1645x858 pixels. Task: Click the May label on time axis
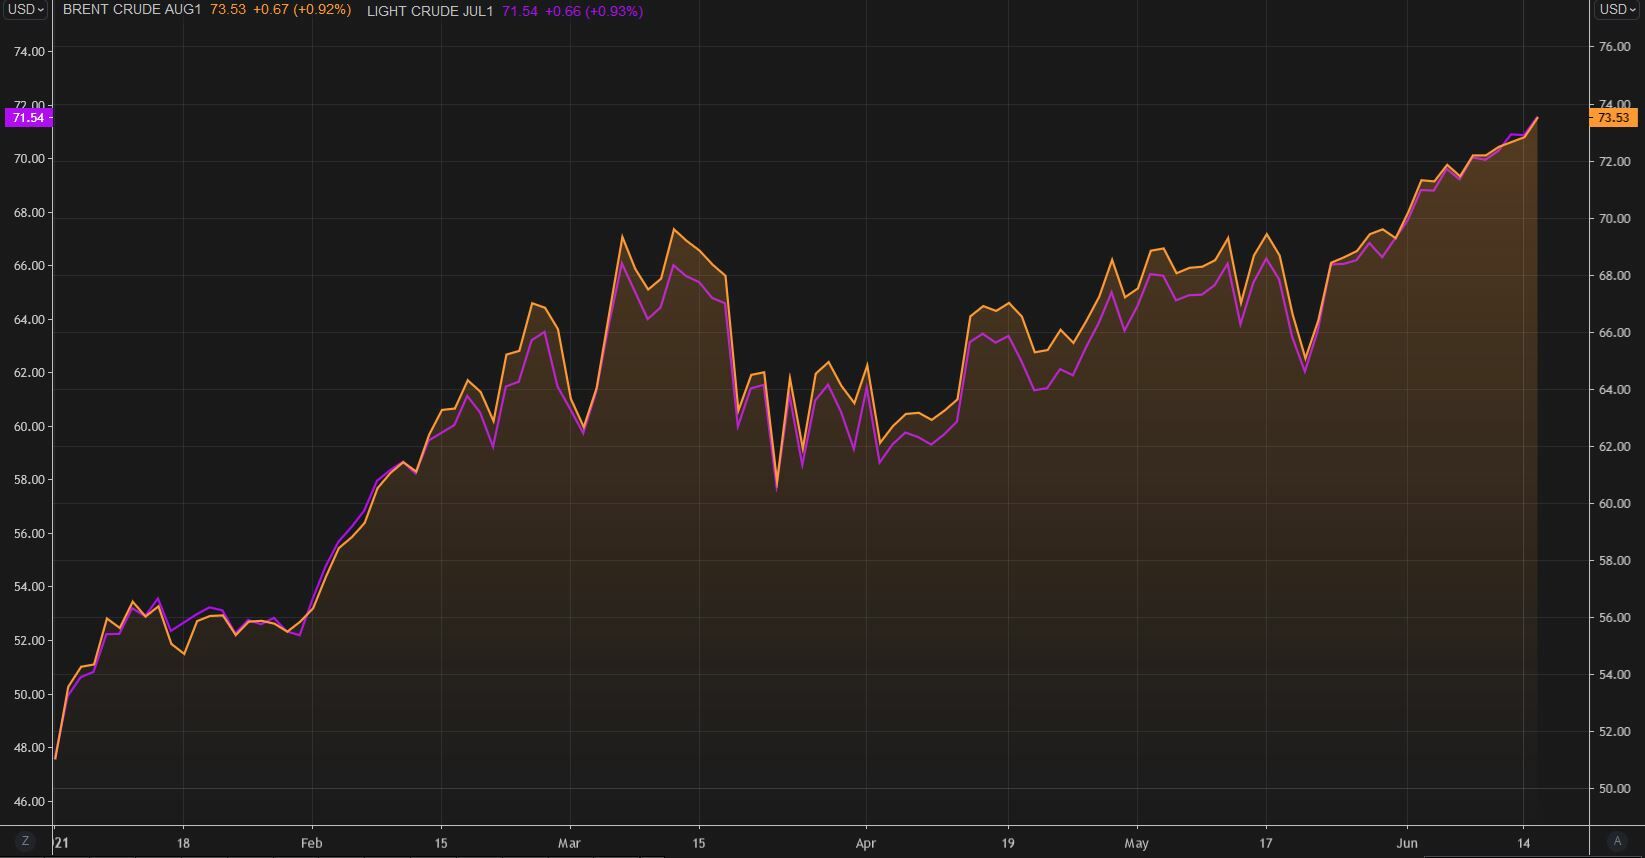[1137, 843]
